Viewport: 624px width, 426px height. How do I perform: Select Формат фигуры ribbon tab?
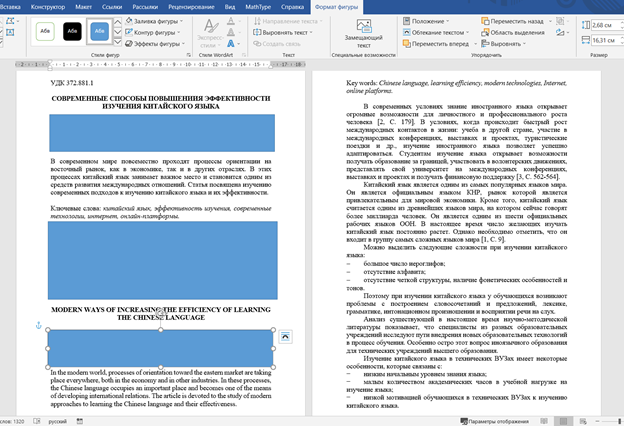click(x=336, y=7)
